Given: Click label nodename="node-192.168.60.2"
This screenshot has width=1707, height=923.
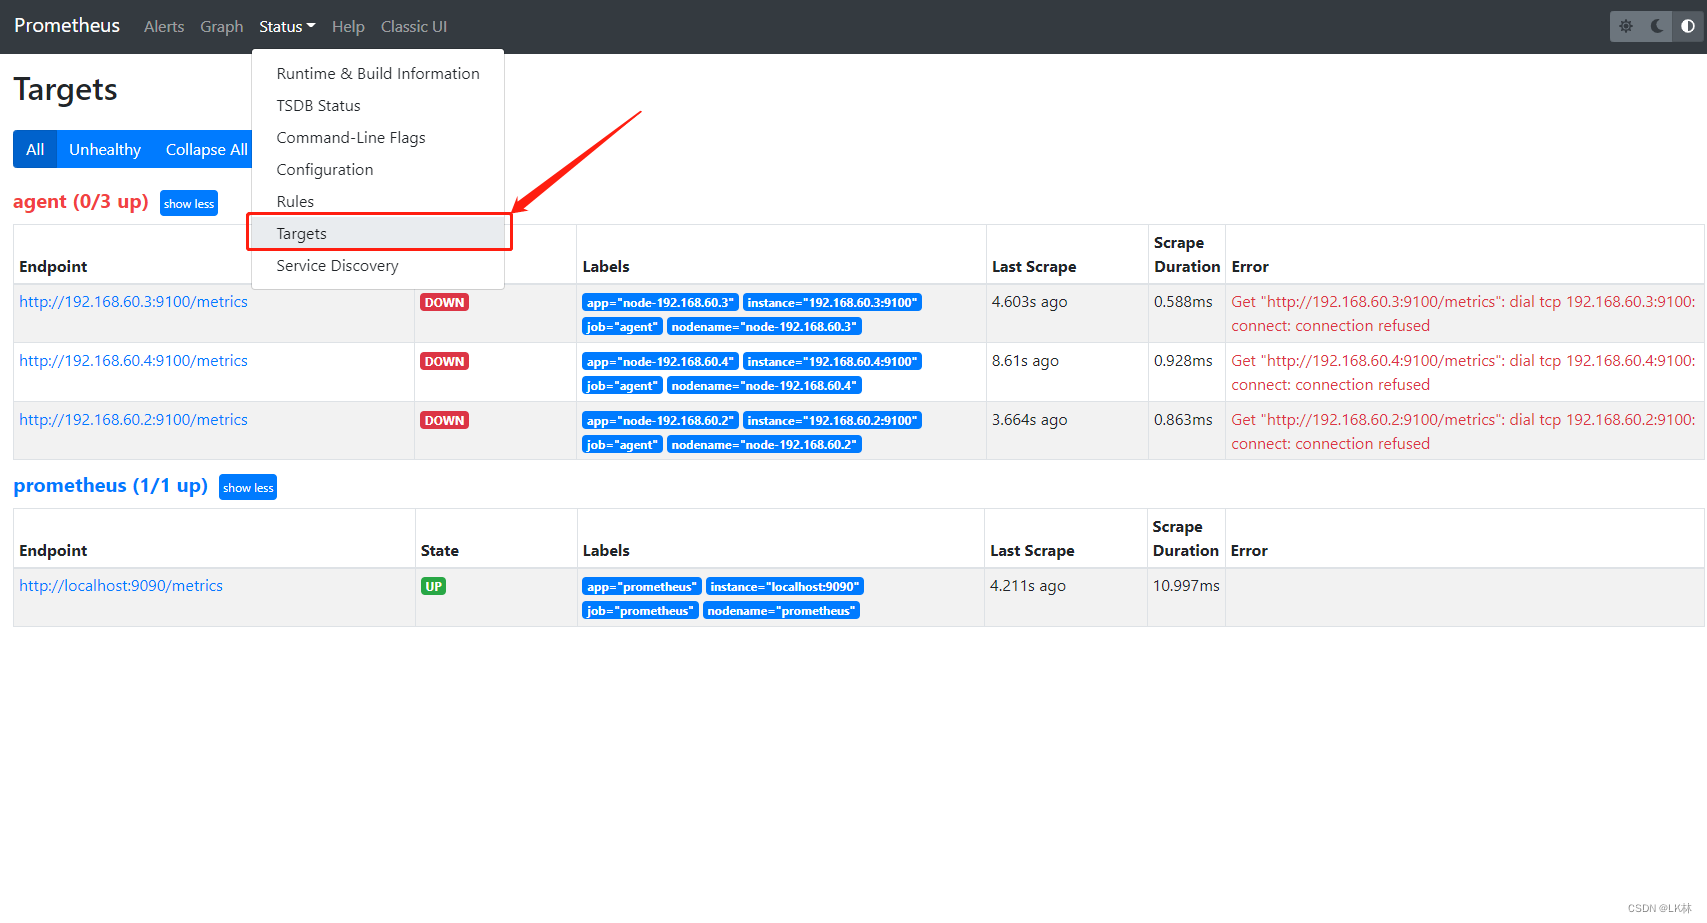Looking at the screenshot, I should [764, 445].
